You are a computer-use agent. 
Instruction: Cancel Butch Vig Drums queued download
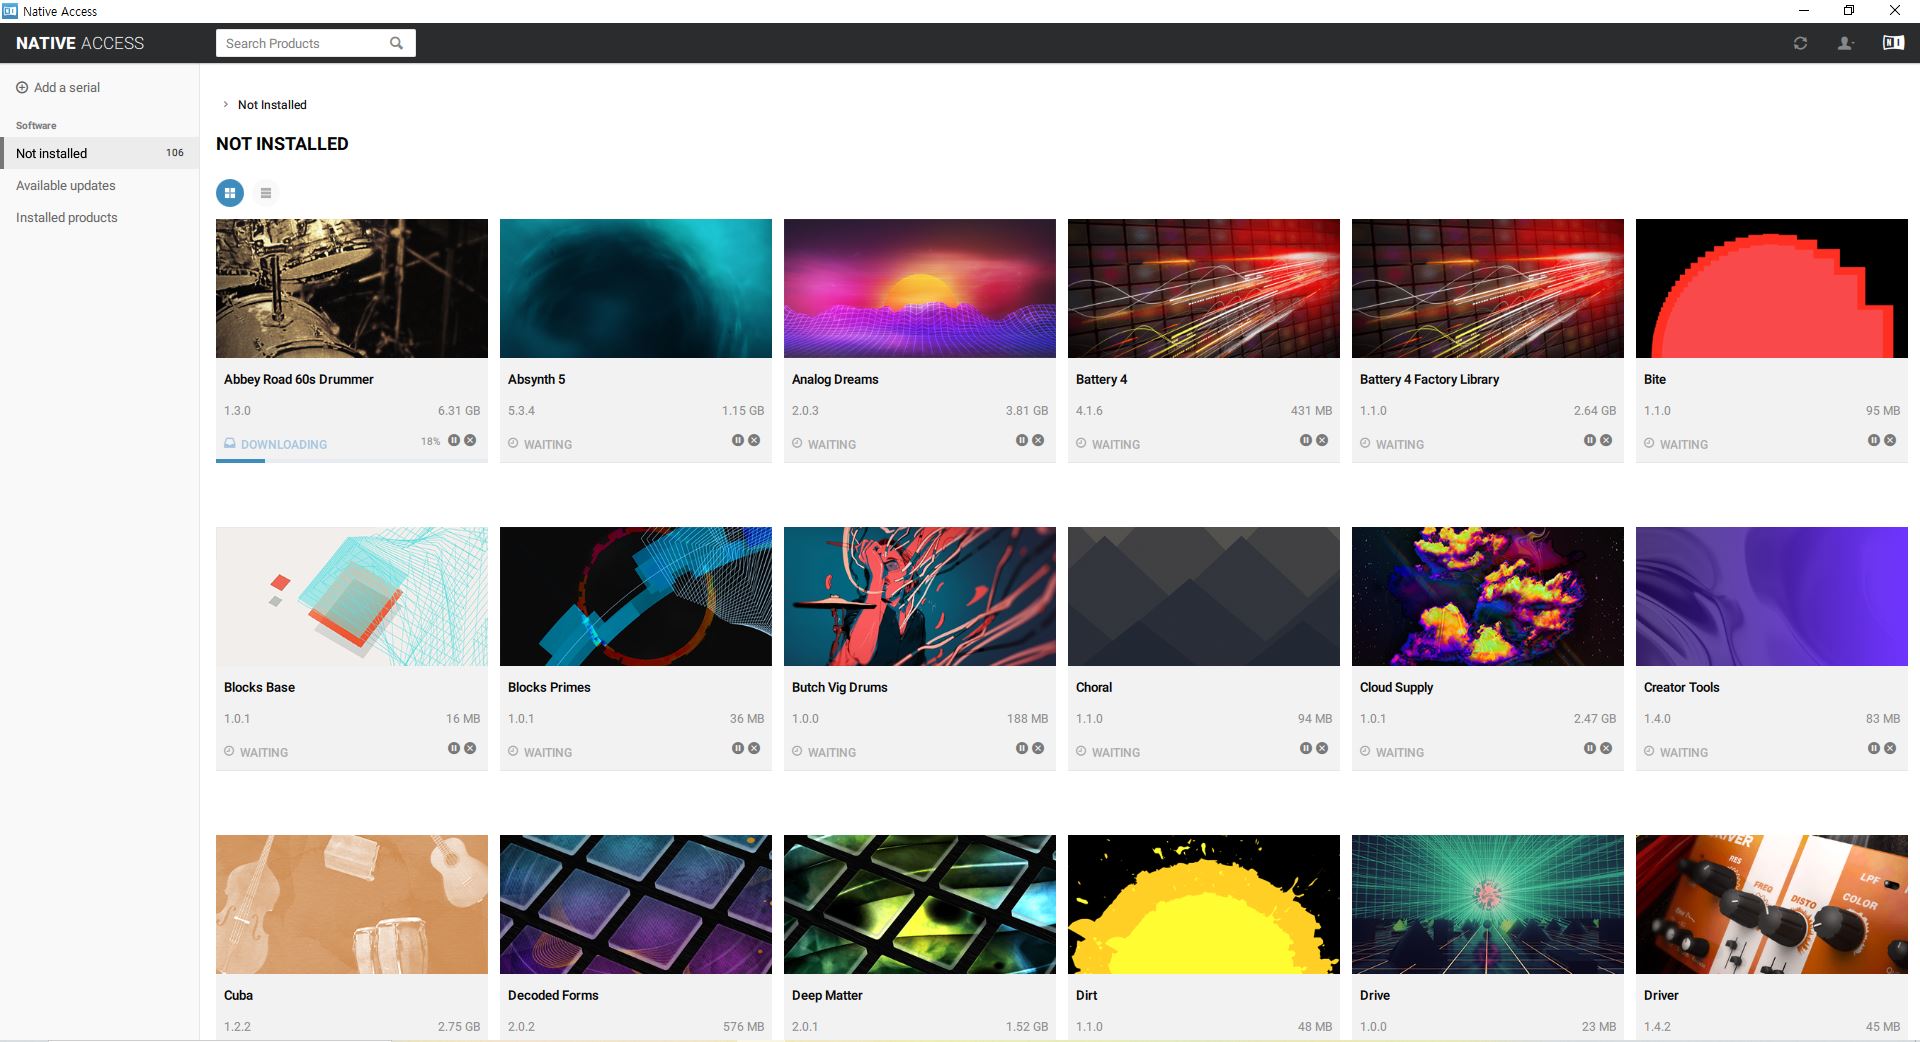click(x=1038, y=748)
